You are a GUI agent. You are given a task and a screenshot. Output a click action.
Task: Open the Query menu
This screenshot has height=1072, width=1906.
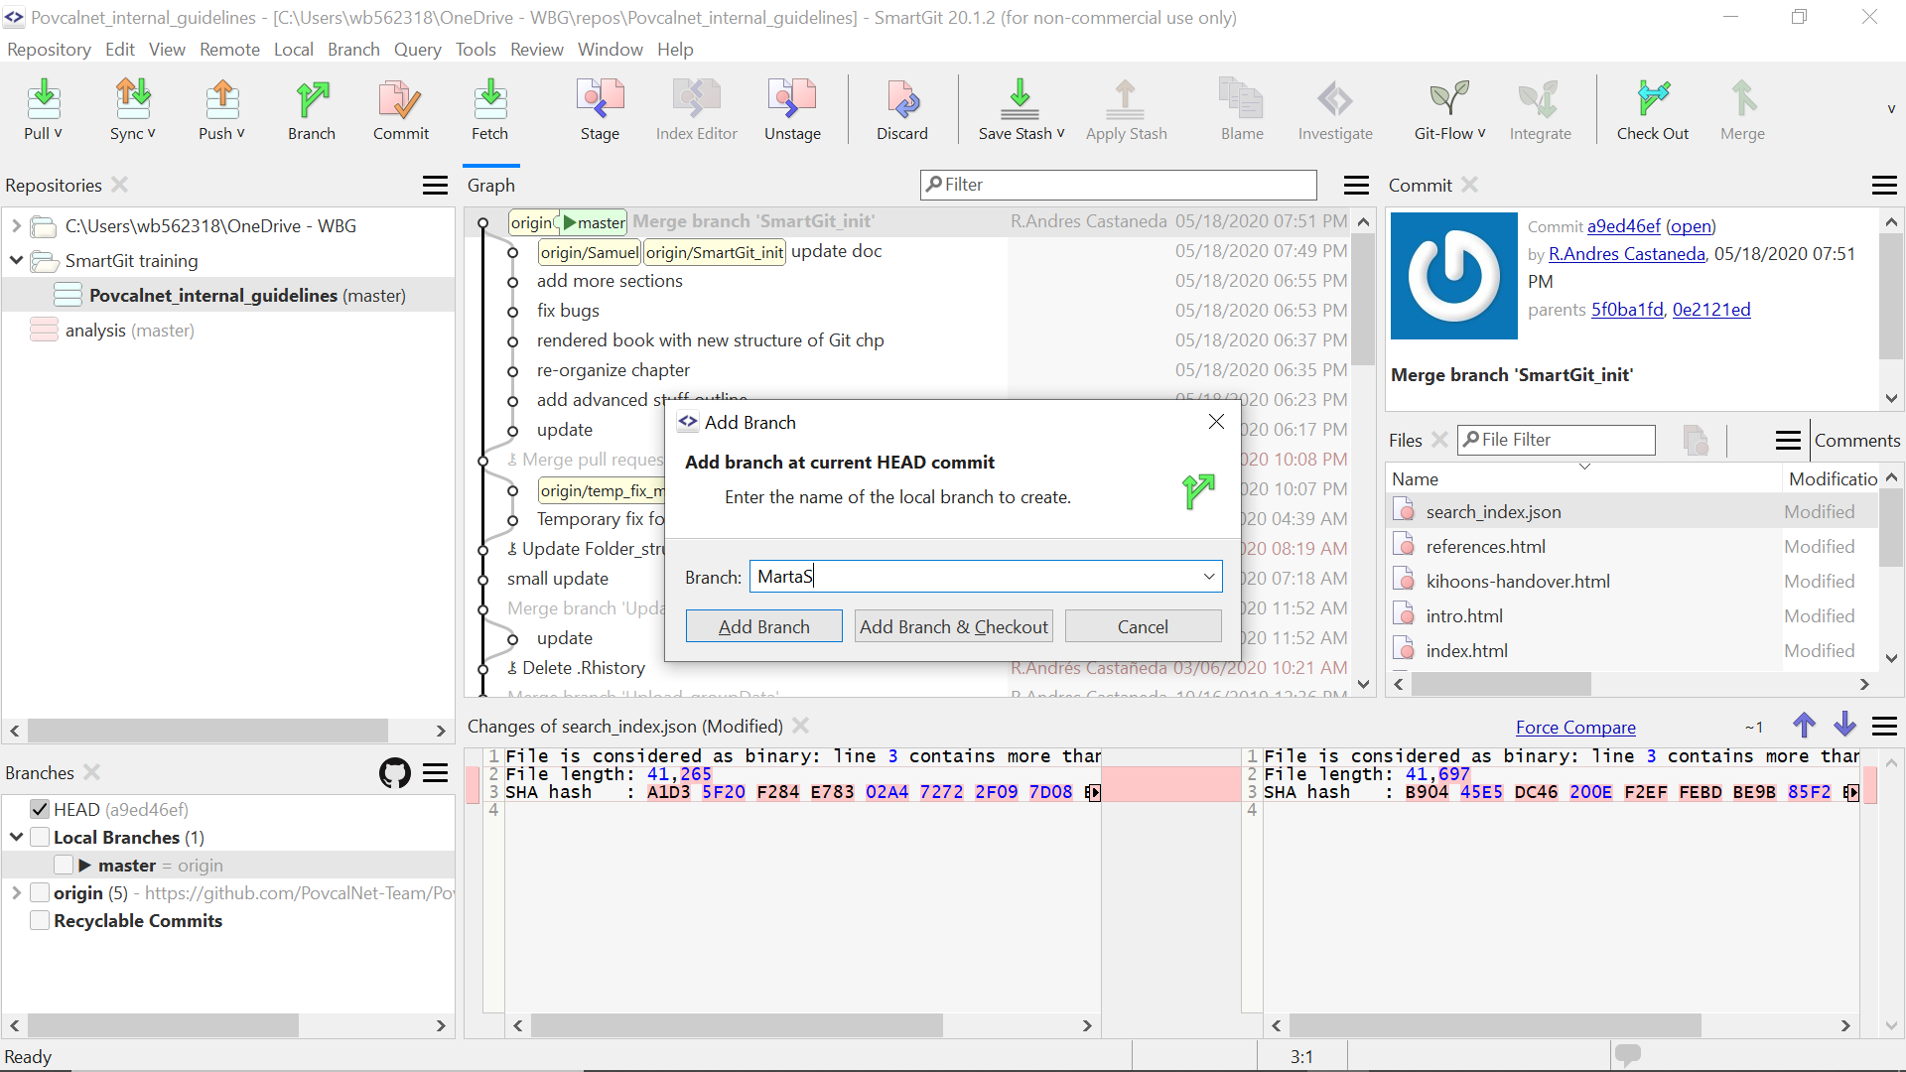pos(417,49)
